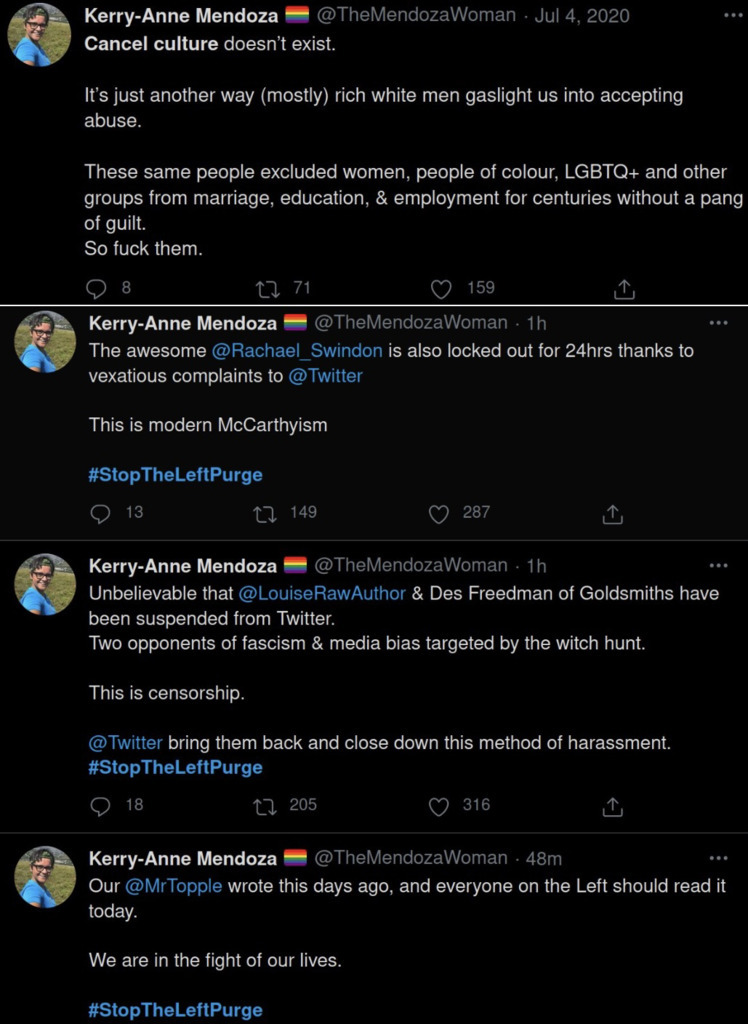Share the Goldsmiths suspension tweet
The image size is (748, 1024).
point(613,805)
